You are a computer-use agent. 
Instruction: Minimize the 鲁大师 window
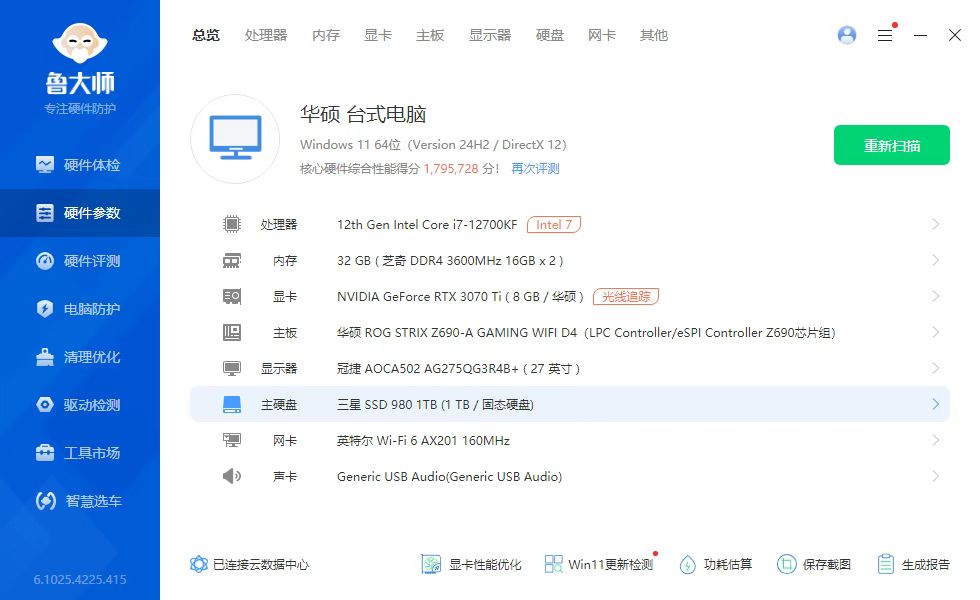(920, 35)
